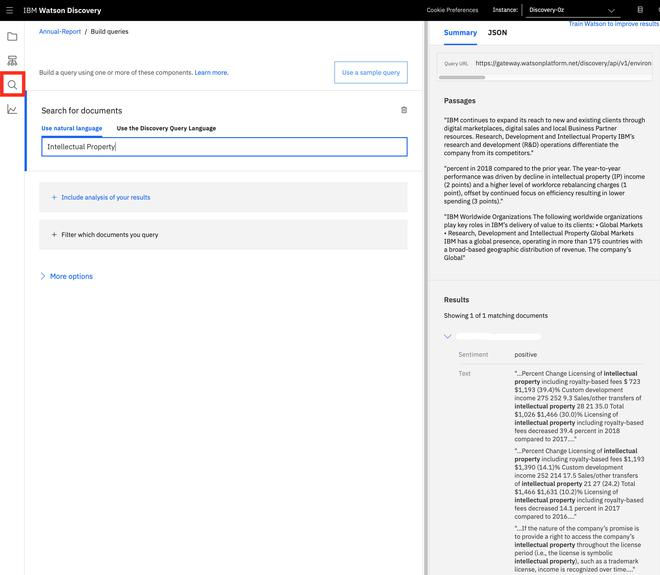Image resolution: width=660 pixels, height=575 pixels.
Task: Expand Include analysis of your results
Action: [223, 197]
